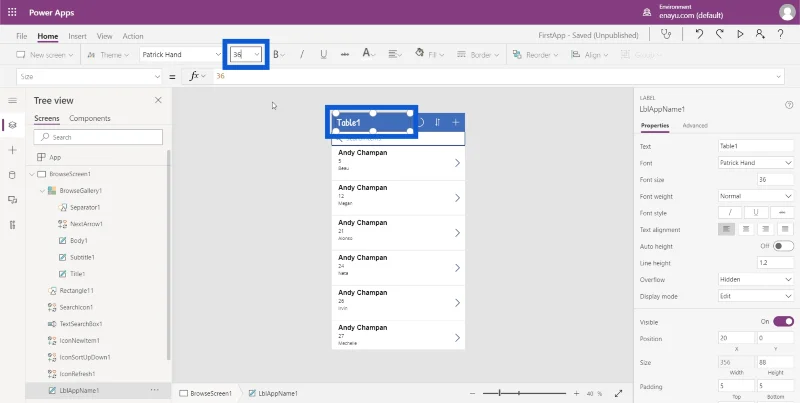
Task: Close the Tree view panel
Action: (158, 100)
